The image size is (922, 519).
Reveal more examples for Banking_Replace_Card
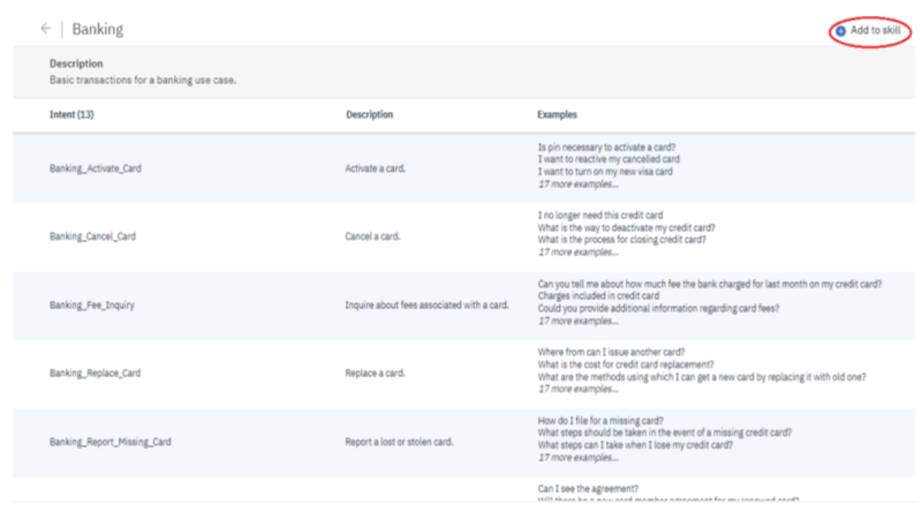[578, 389]
